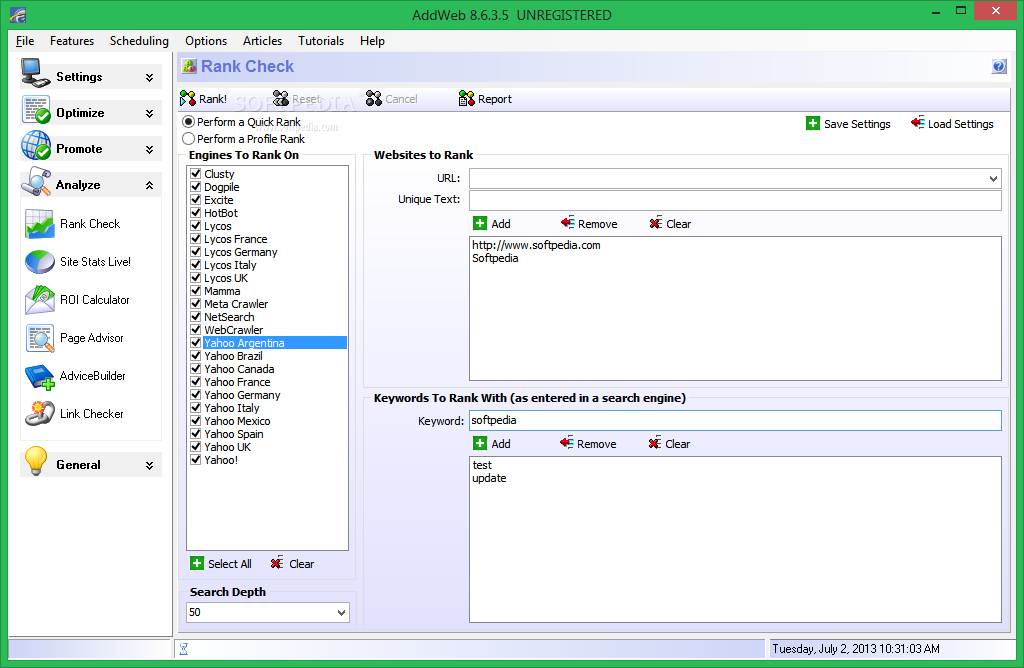
Task: Click the Reset toolbar icon
Action: point(281,99)
